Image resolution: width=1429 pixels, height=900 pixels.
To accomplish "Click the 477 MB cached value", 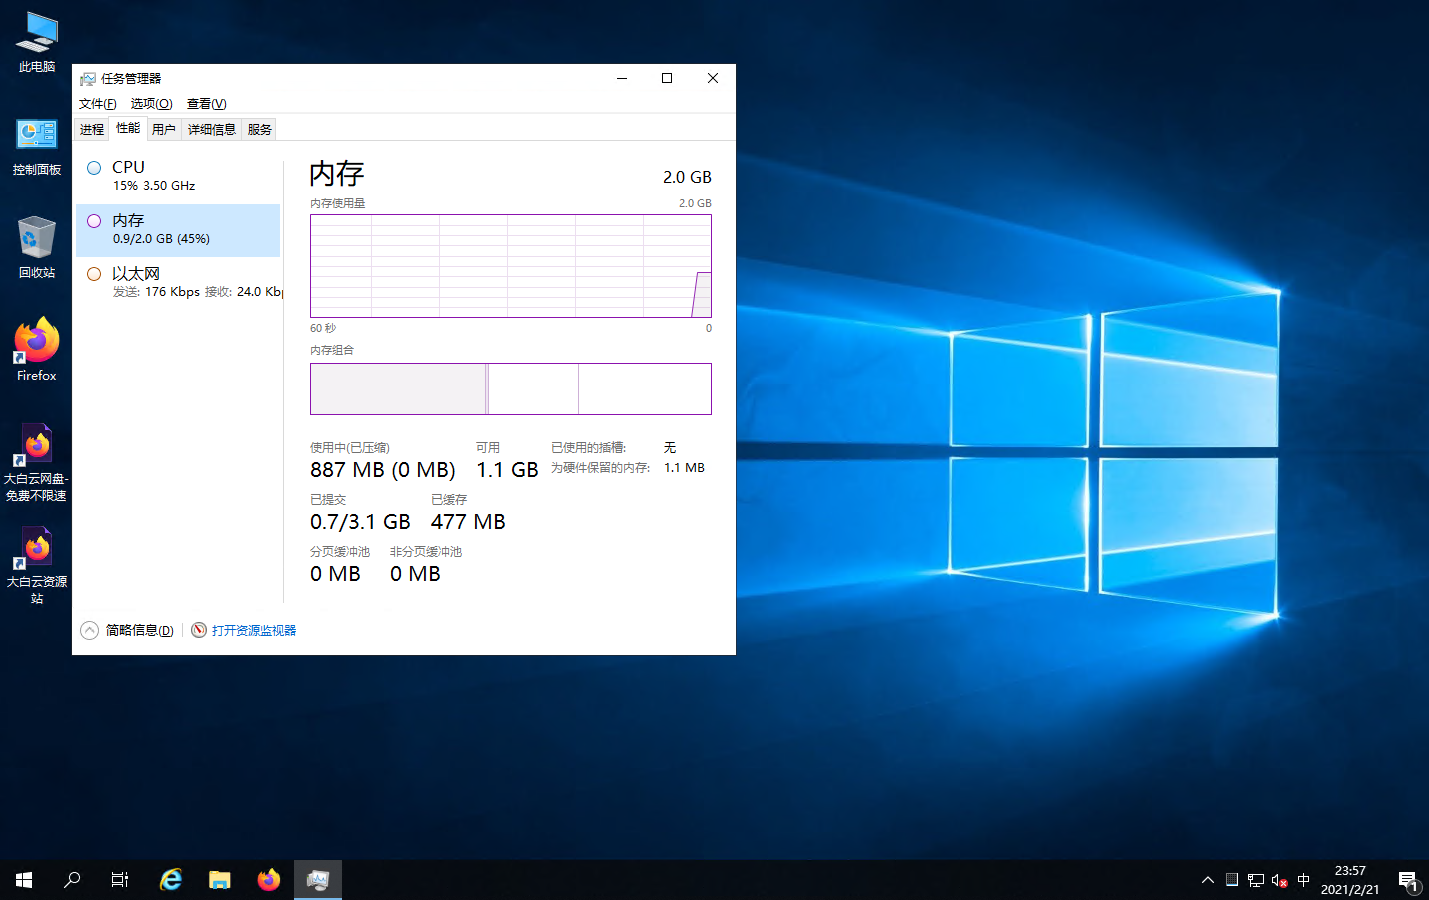I will (x=468, y=522).
